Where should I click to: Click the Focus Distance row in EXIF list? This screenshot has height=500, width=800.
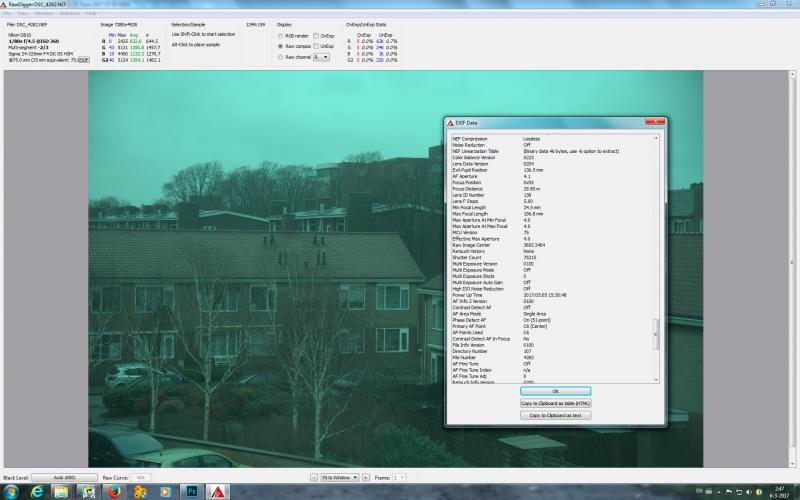[554, 189]
